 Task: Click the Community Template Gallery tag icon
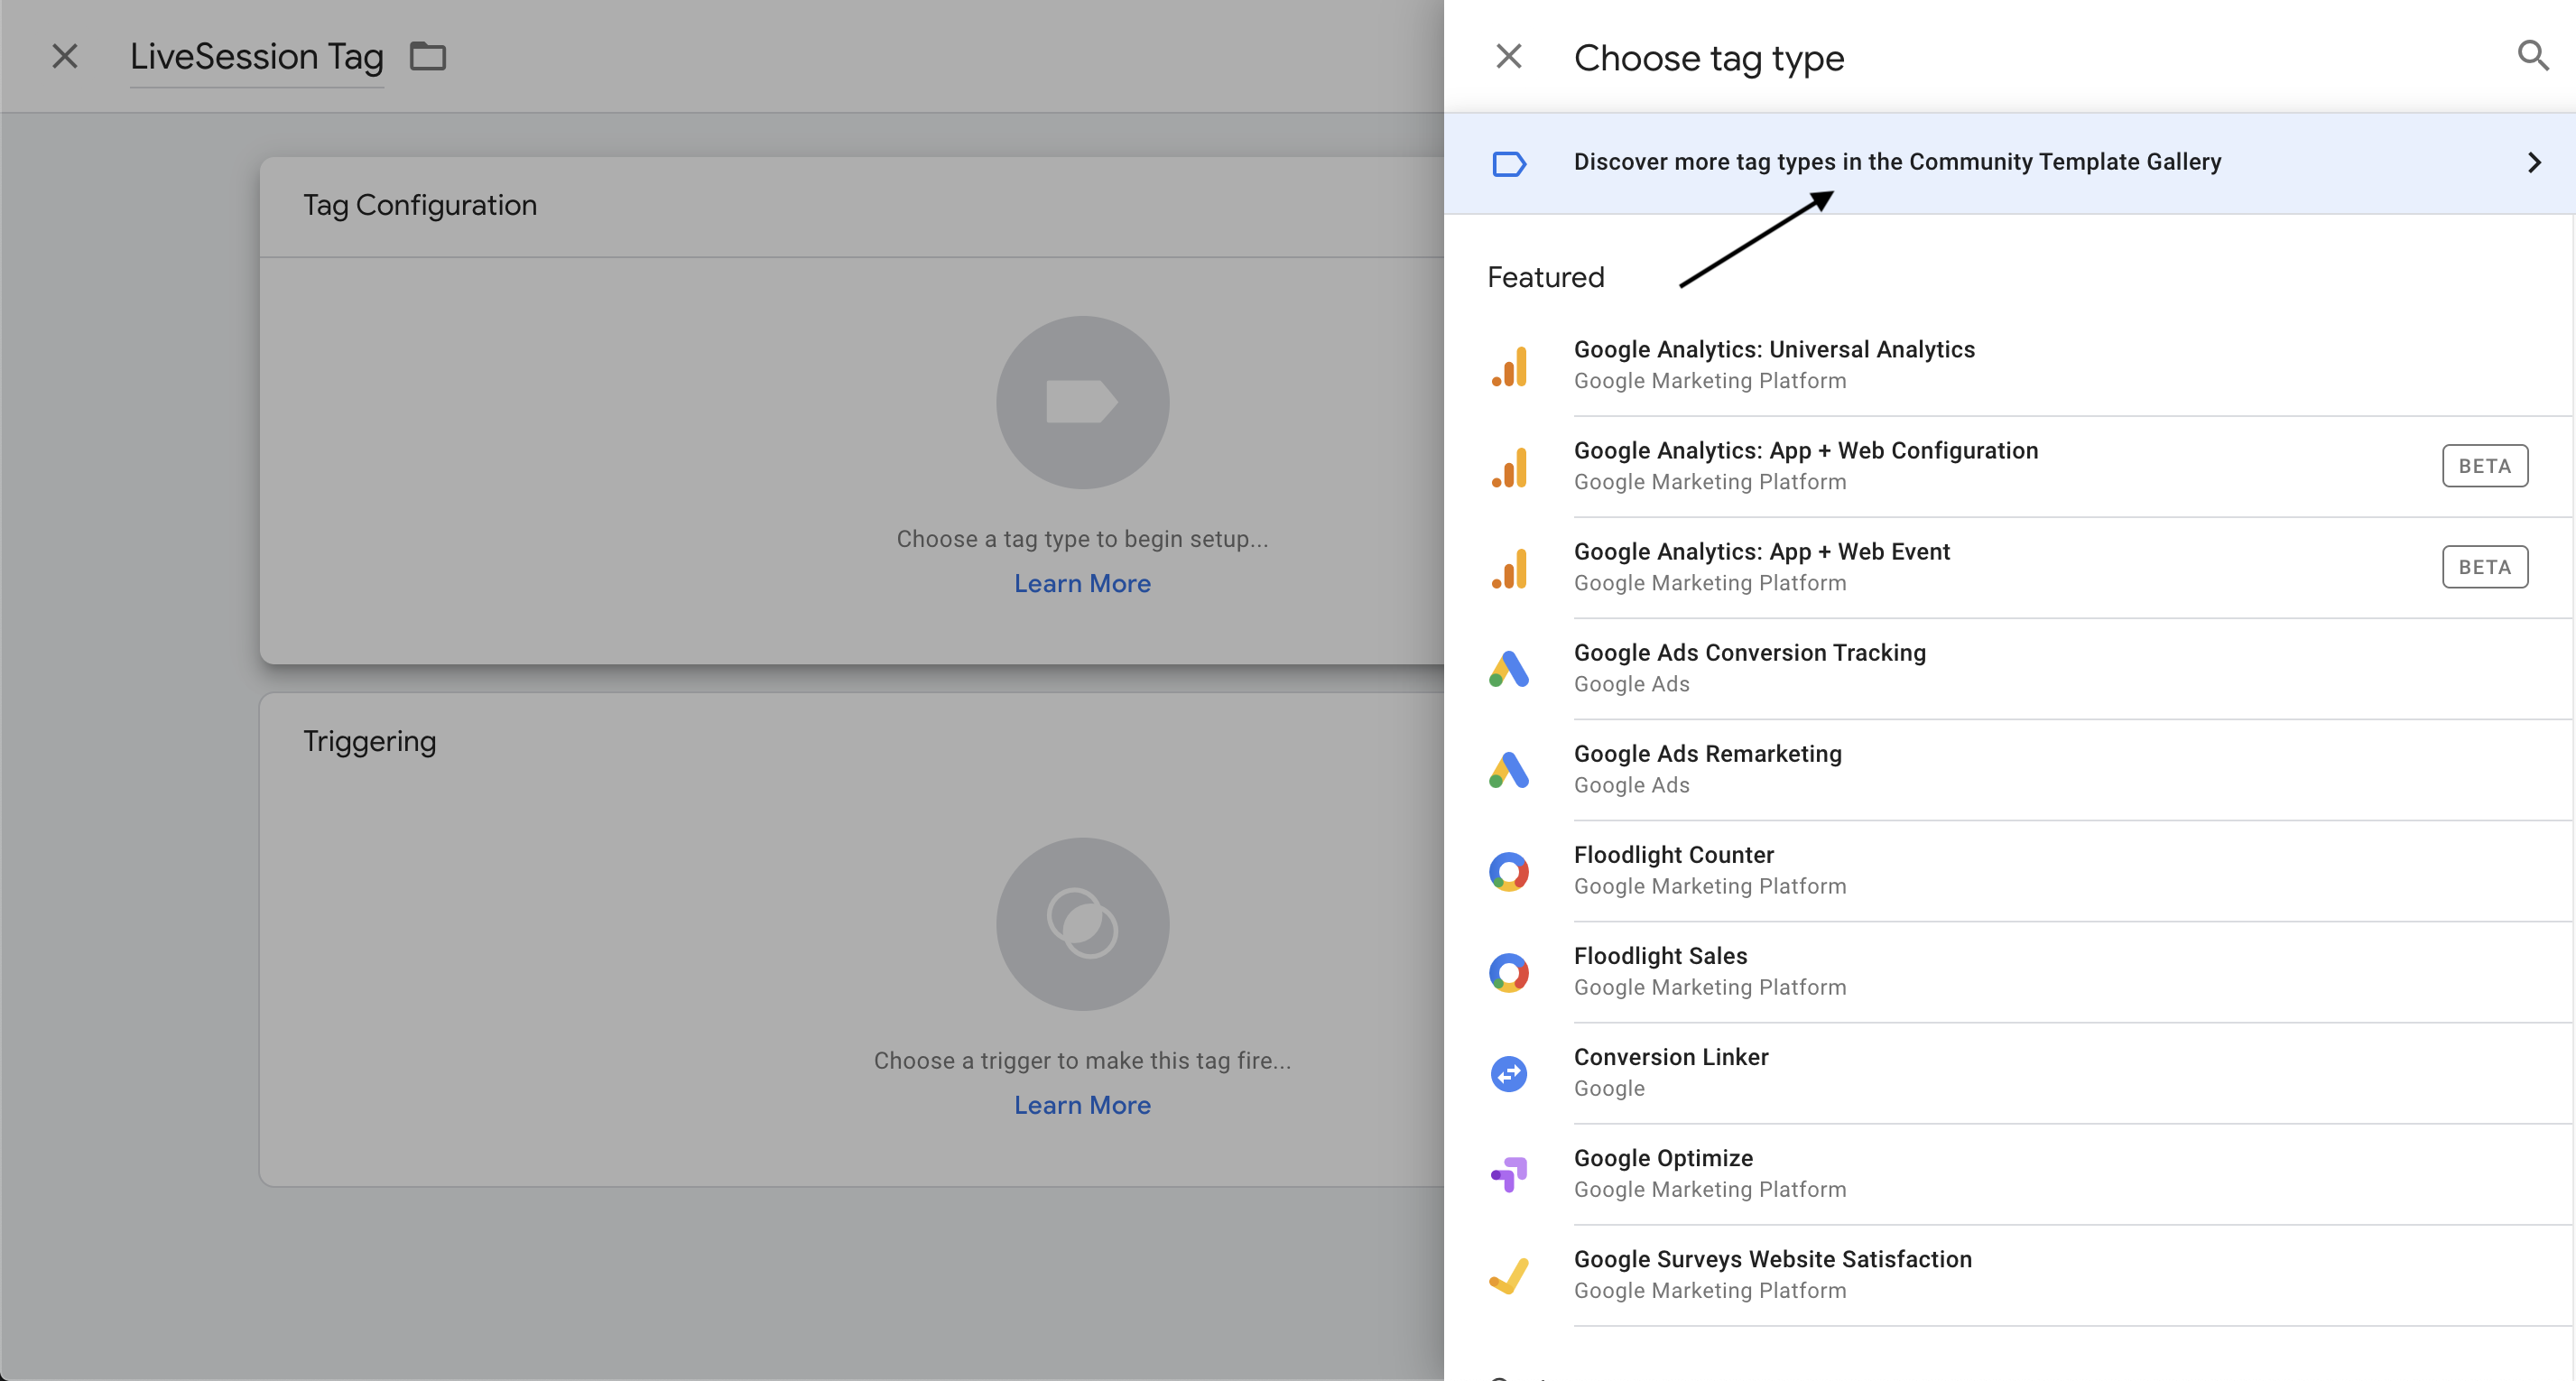(x=1510, y=162)
